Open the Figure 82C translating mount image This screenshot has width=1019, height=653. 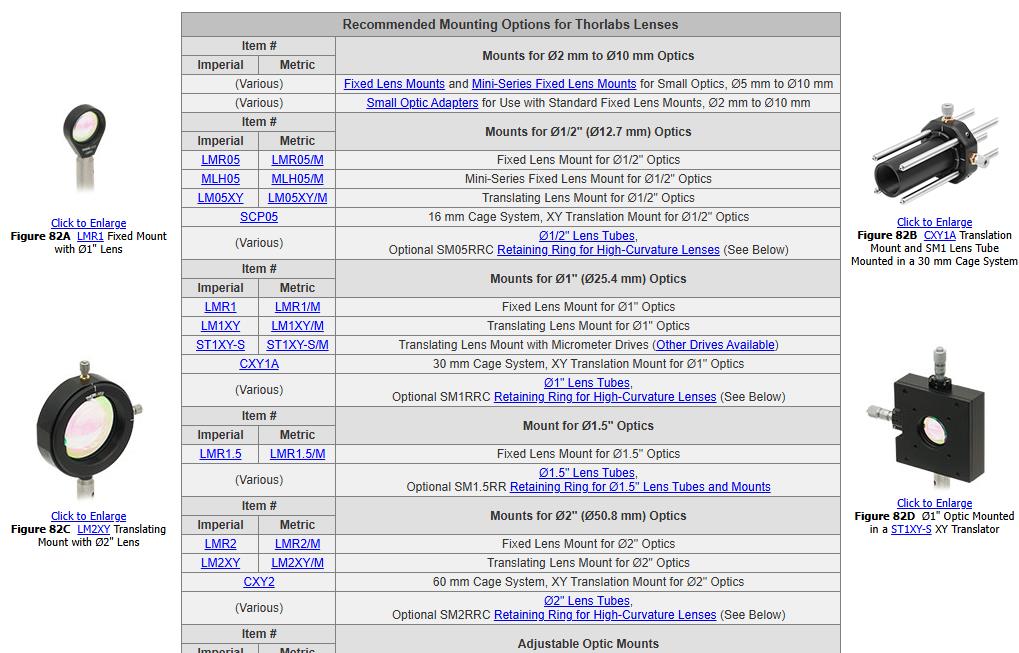(89, 429)
